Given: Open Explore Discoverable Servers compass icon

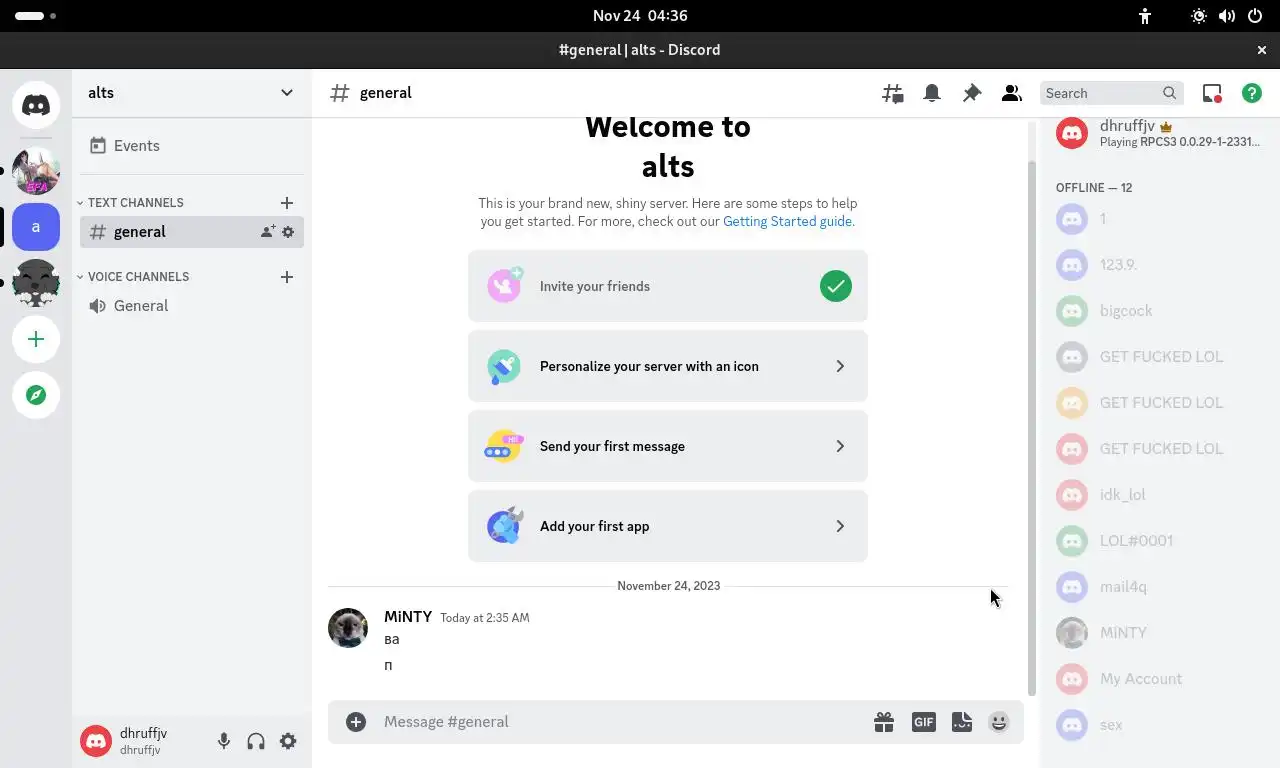Looking at the screenshot, I should tap(36, 395).
